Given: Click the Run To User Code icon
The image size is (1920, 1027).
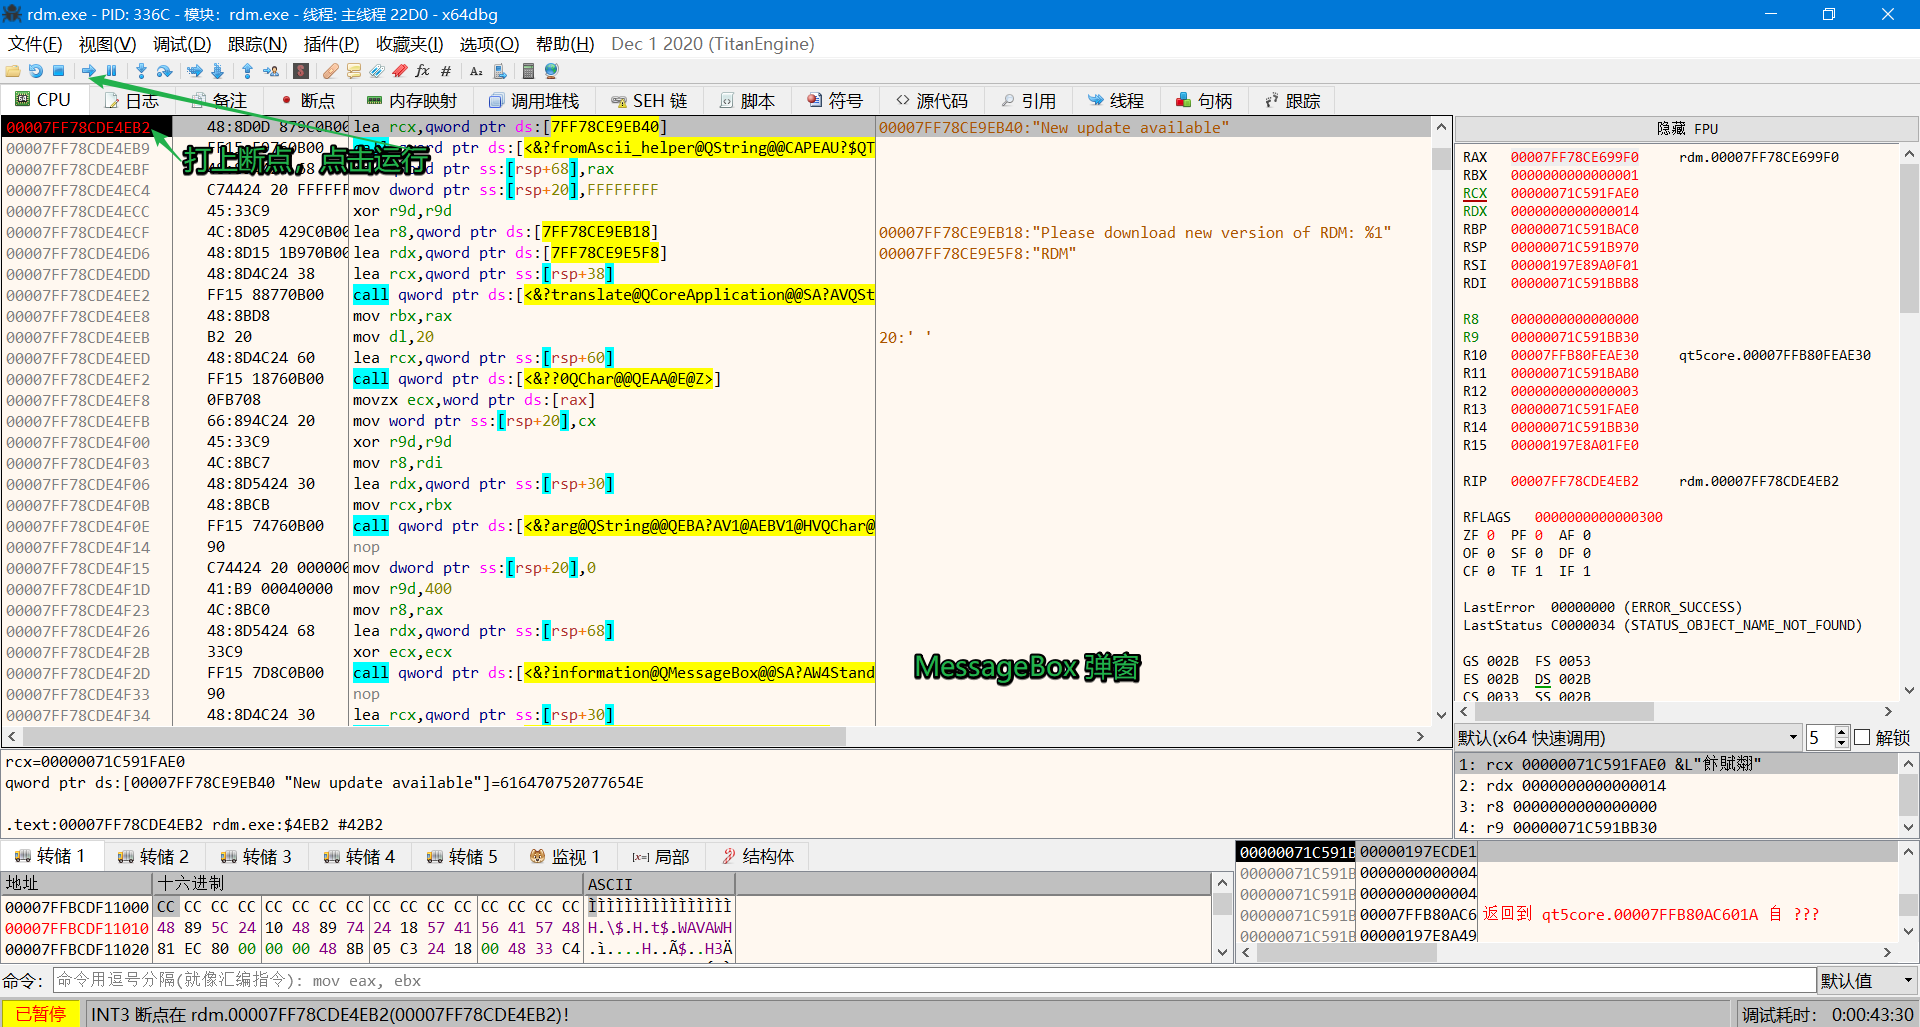Looking at the screenshot, I should tap(271, 71).
